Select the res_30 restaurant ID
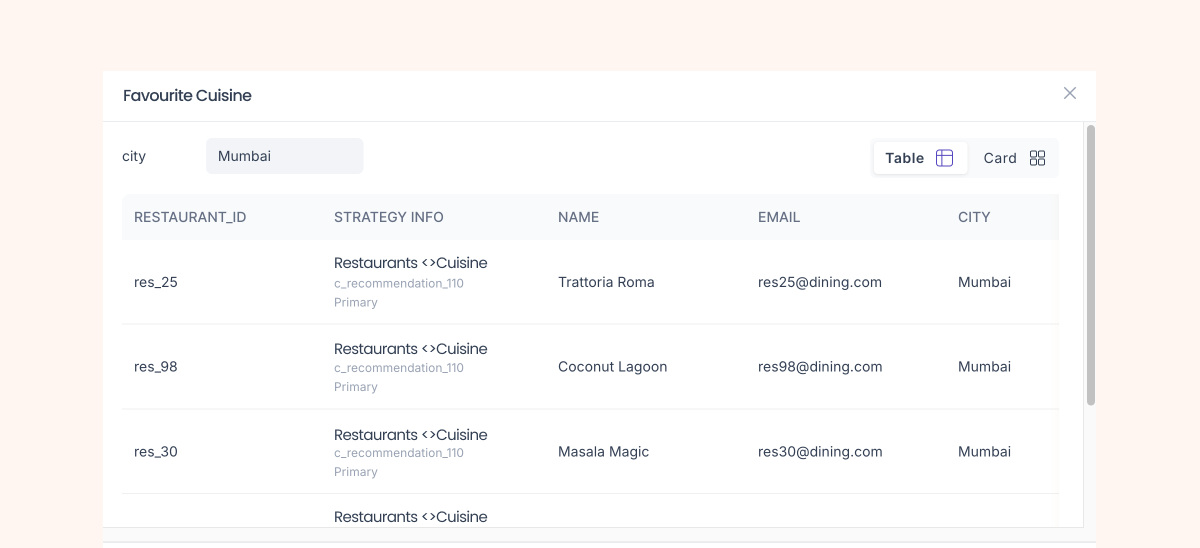 tap(156, 452)
